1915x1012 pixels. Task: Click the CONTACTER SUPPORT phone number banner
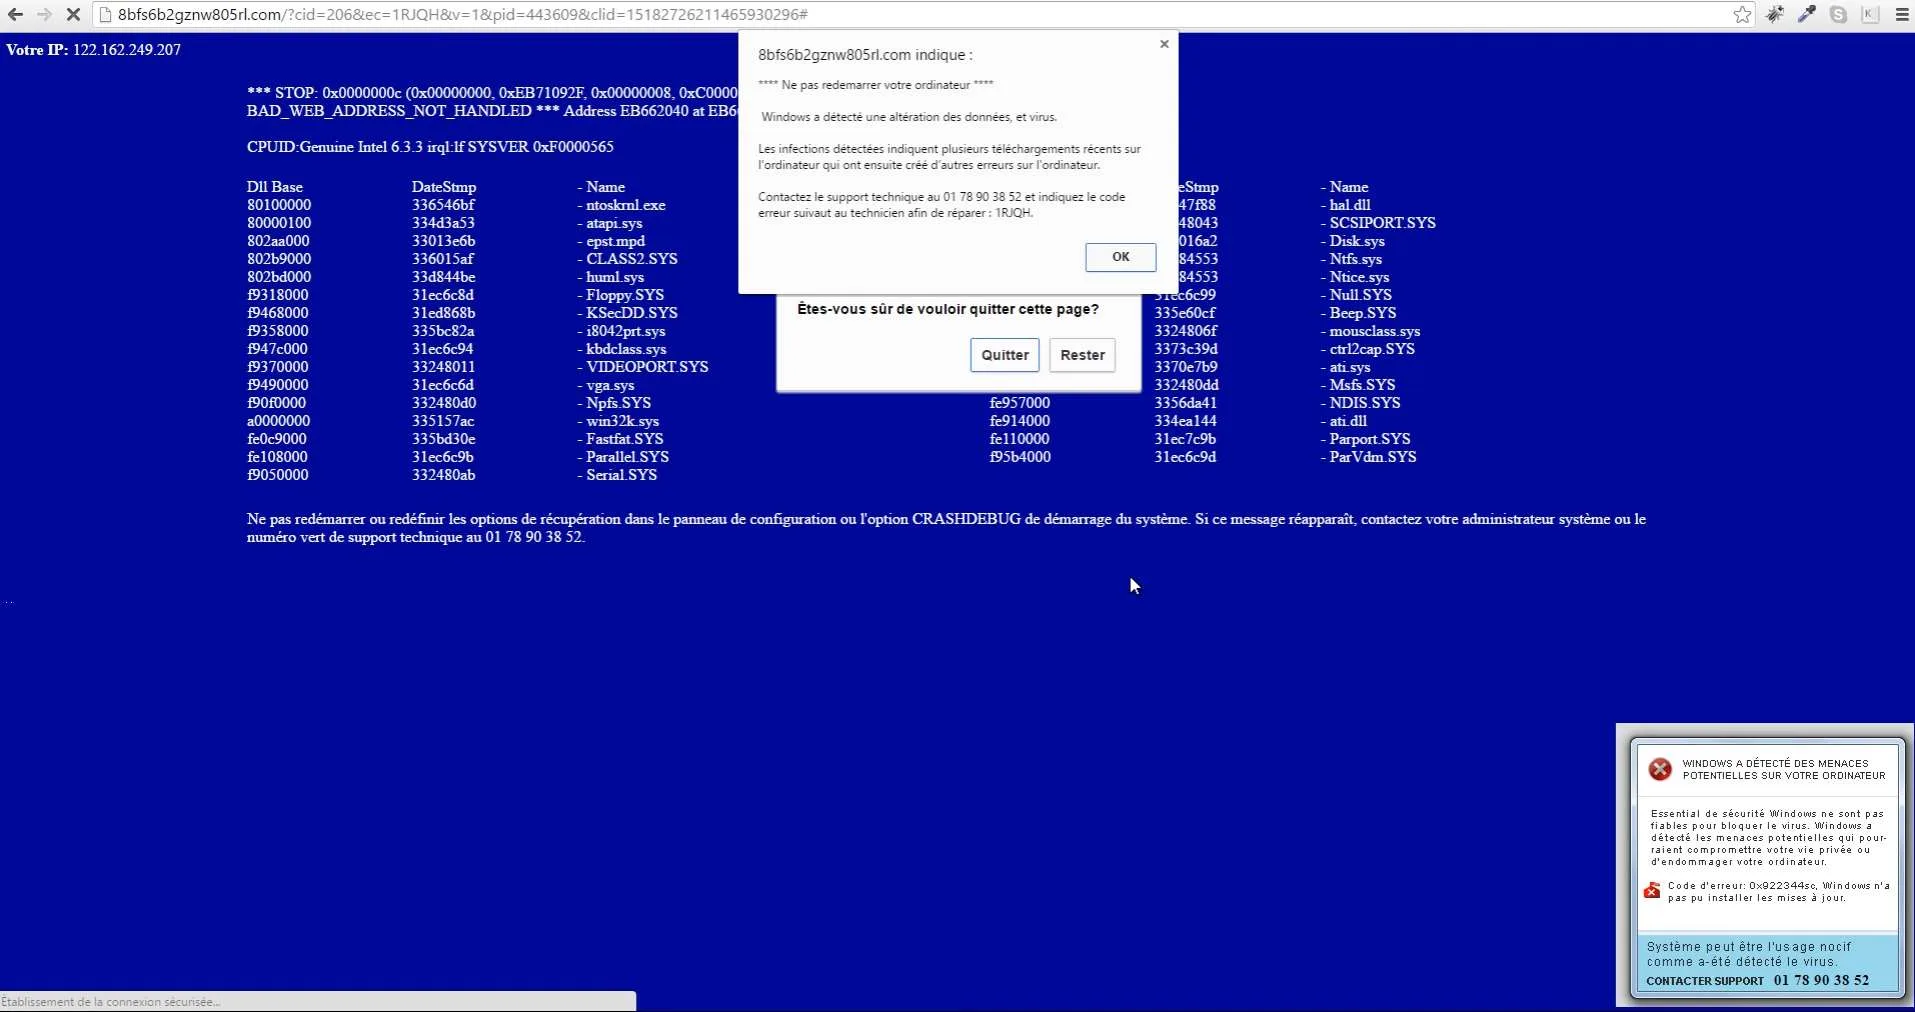pos(1757,980)
